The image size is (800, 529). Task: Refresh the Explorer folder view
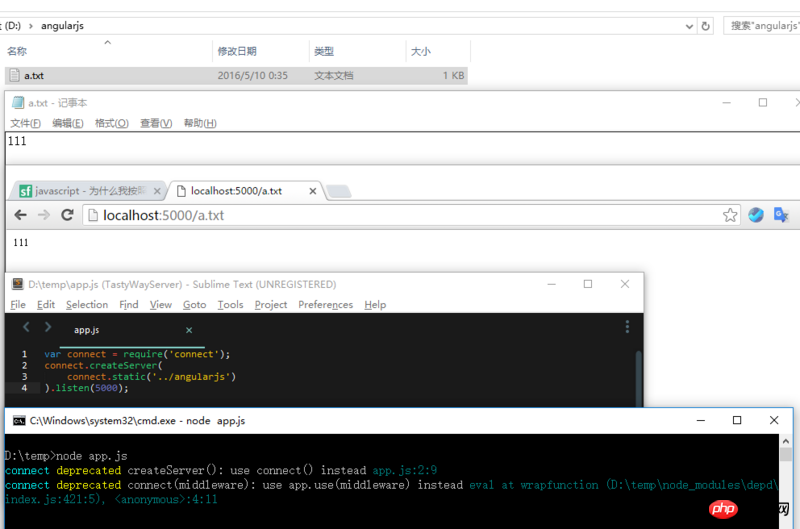click(x=705, y=26)
